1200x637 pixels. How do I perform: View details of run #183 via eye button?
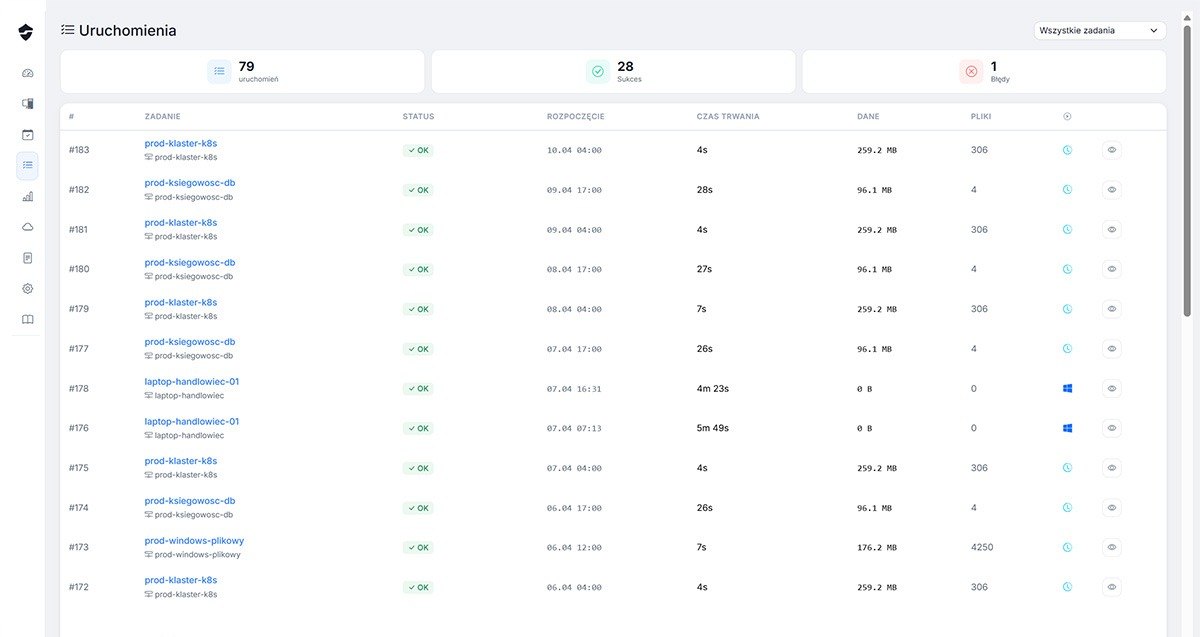click(1111, 150)
